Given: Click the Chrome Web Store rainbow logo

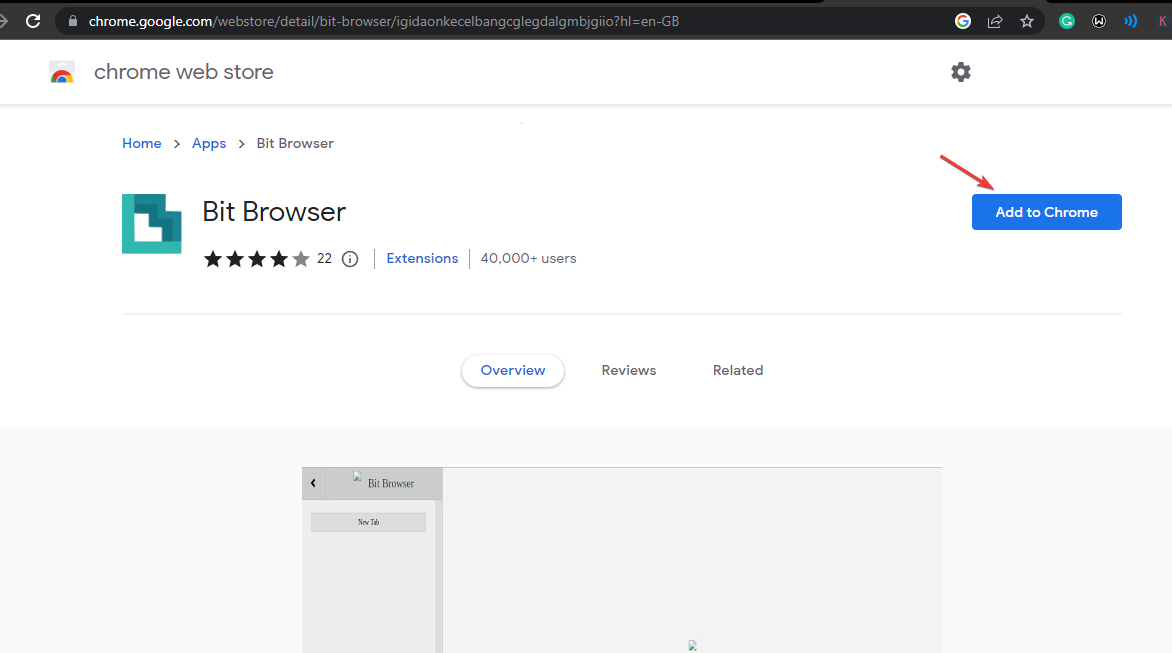Looking at the screenshot, I should [x=62, y=72].
